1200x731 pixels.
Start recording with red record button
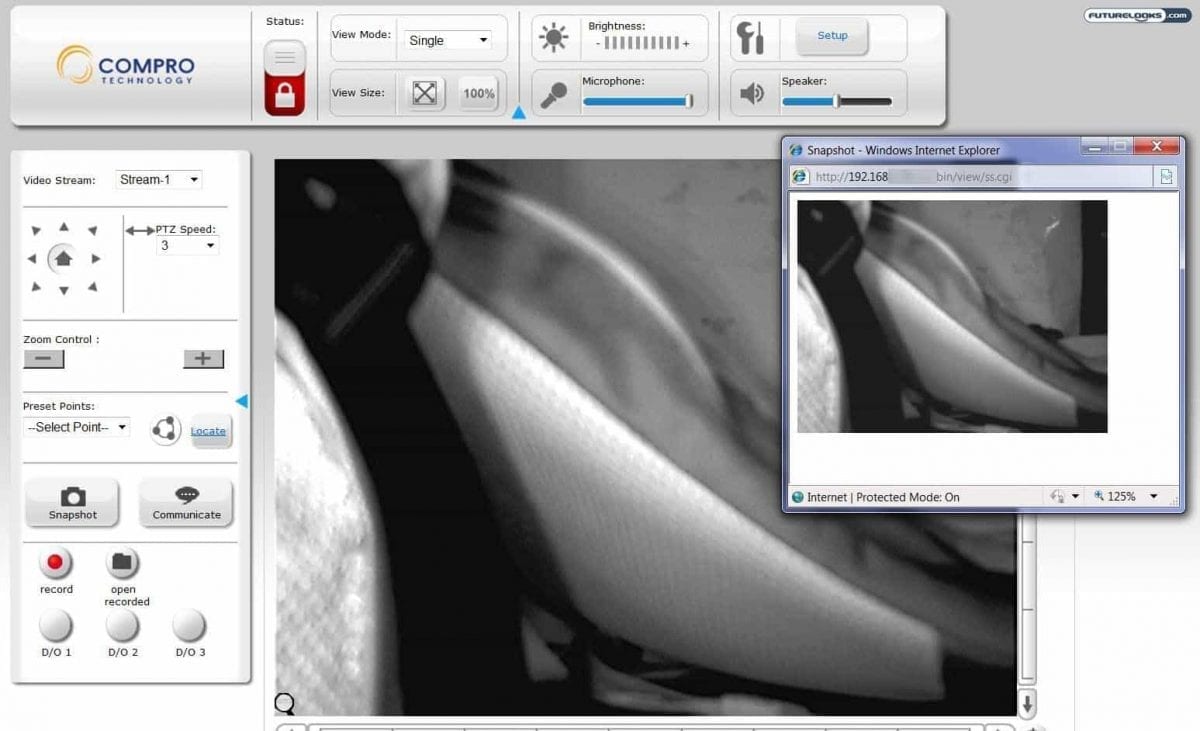pos(55,563)
